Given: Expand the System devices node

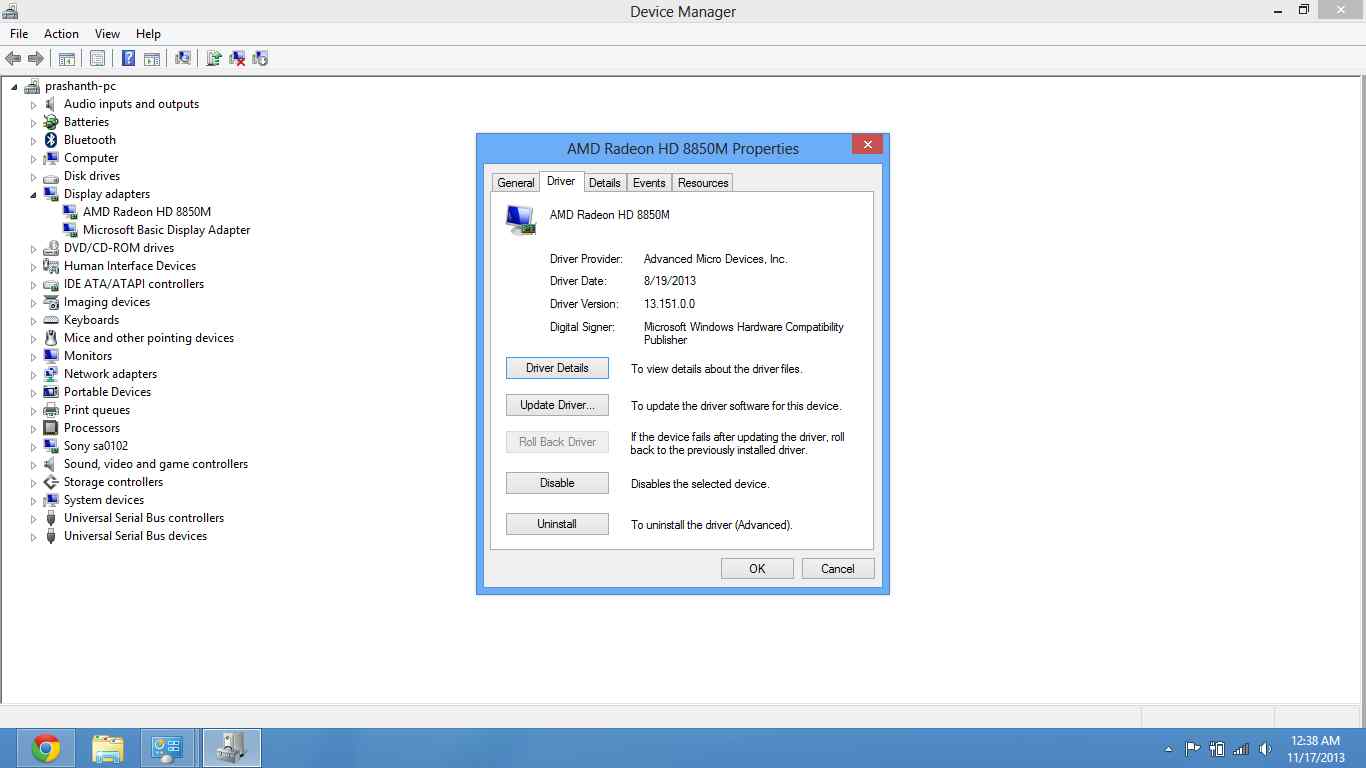Looking at the screenshot, I should point(33,501).
